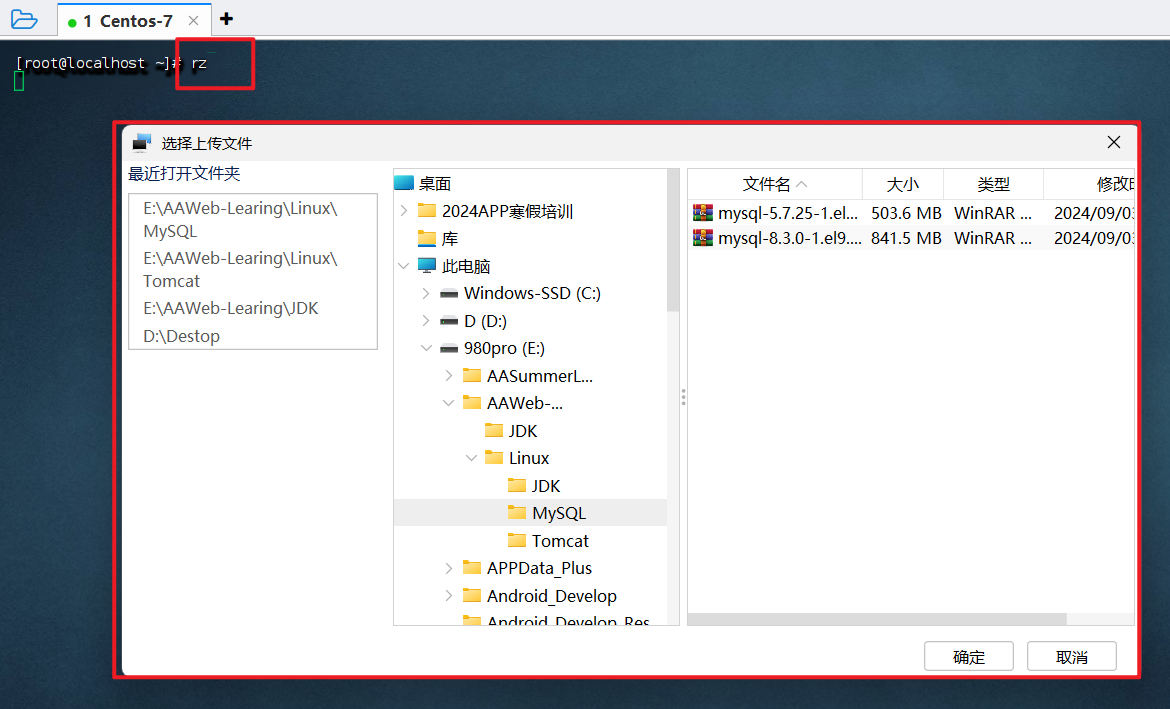The height and width of the screenshot is (709, 1170).
Task: Select the mysql-8.3.0 archive file icon
Action: 703,238
